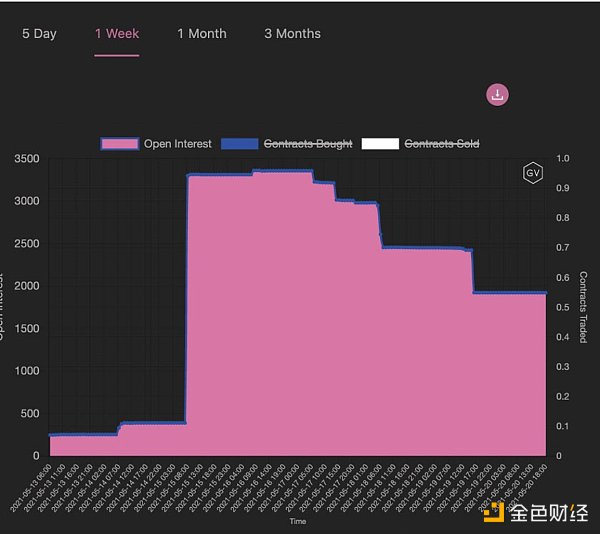The height and width of the screenshot is (534, 600).
Task: Click the pink download button
Action: click(x=498, y=95)
